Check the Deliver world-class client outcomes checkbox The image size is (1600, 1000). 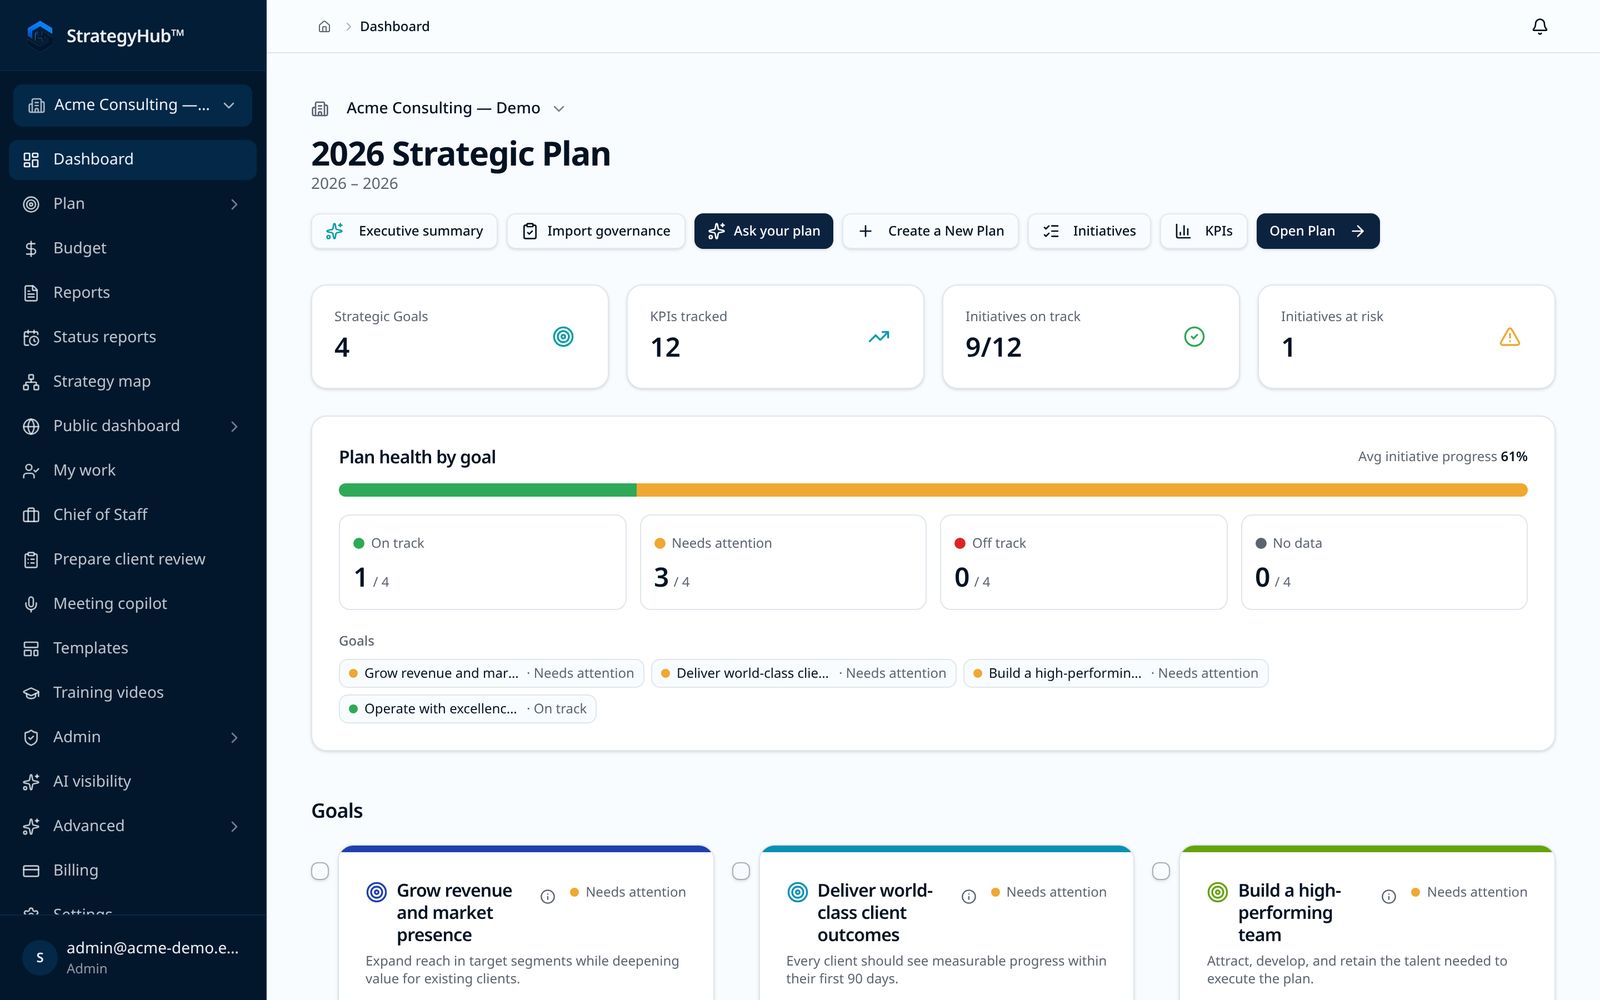click(741, 871)
